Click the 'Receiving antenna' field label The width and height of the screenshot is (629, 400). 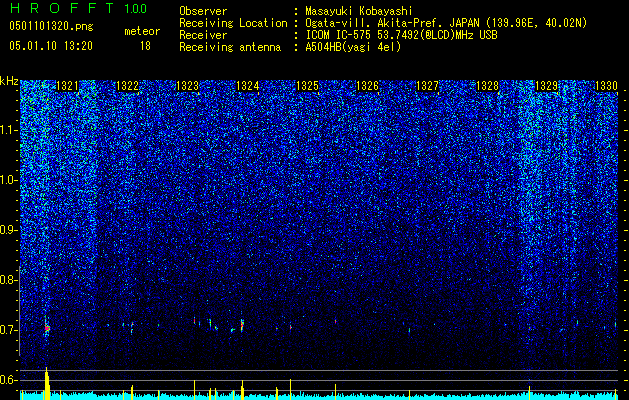coord(230,47)
